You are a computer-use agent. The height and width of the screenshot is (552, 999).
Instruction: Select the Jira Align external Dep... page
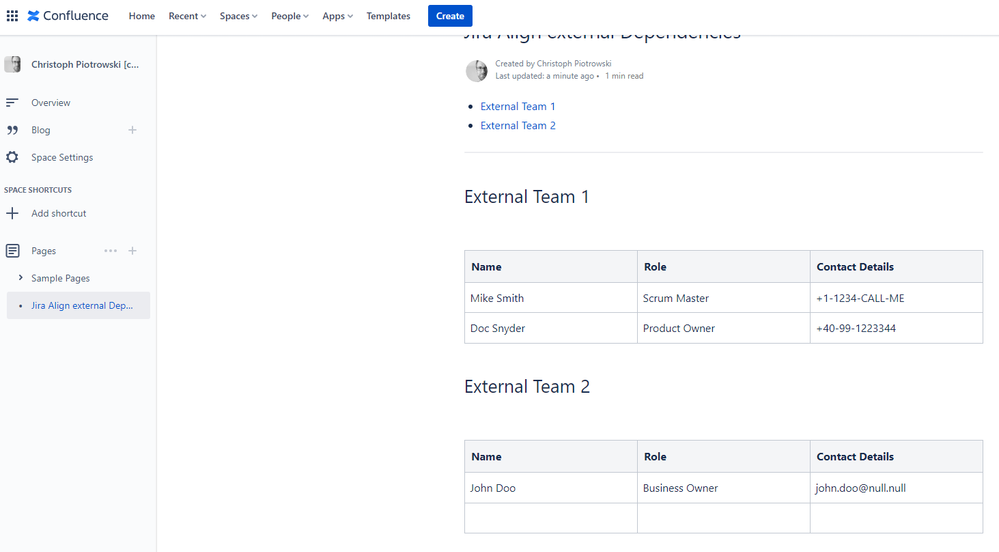click(x=78, y=305)
